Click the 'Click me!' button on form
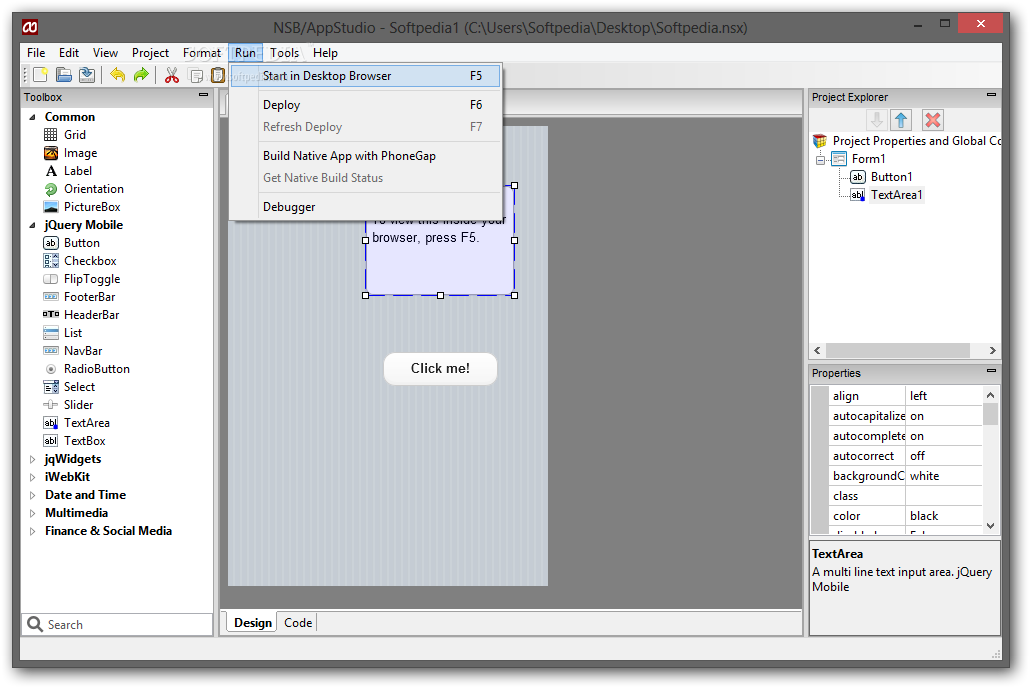The image size is (1030, 688). (x=440, y=369)
